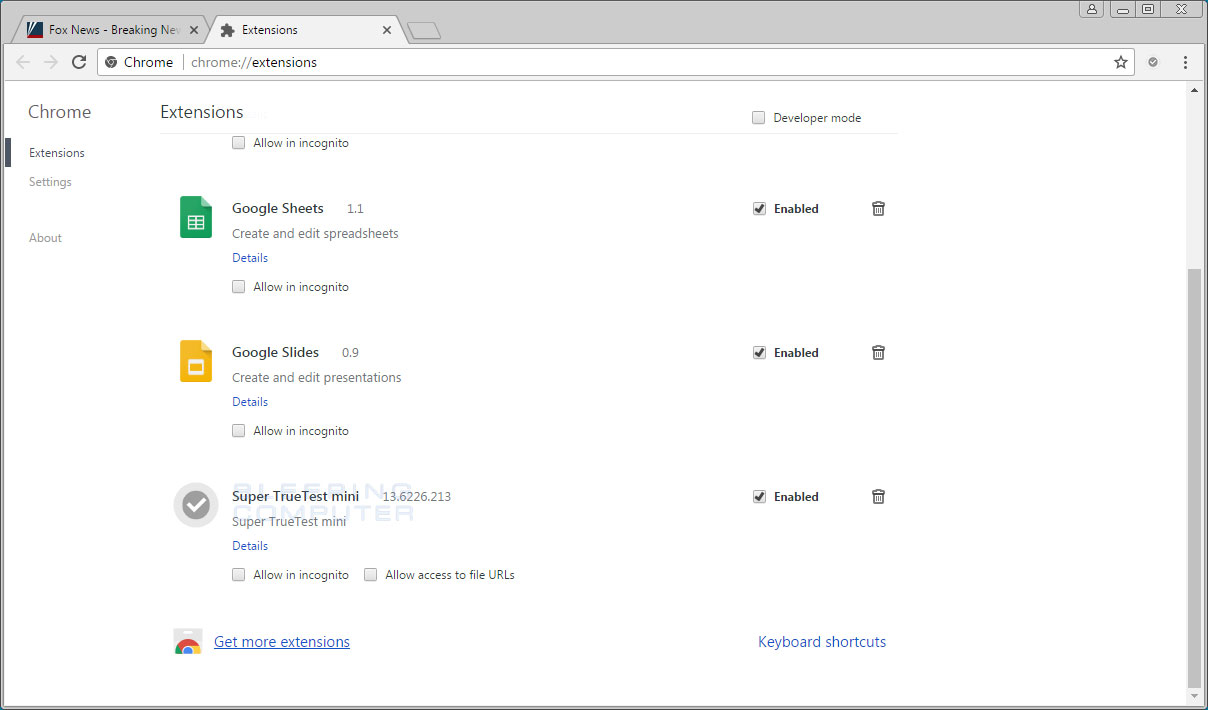
Task: Switch to the Fox News tab
Action: tap(108, 29)
